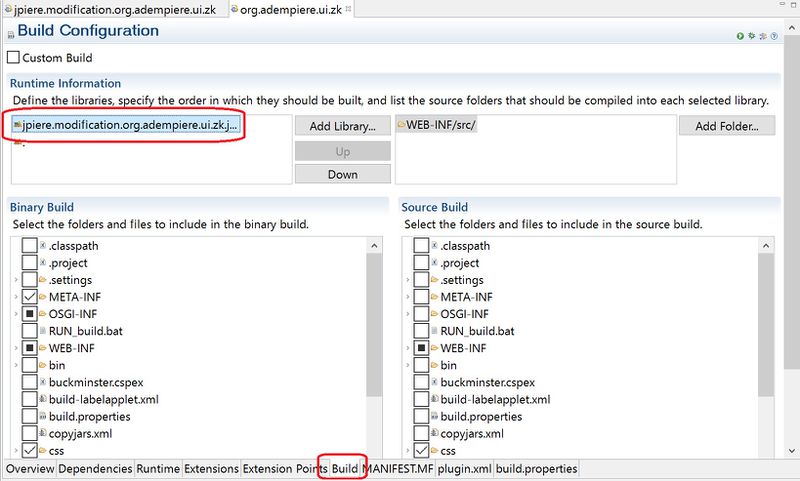Switch to the Dependencies tab
The image size is (800, 481).
(95, 468)
